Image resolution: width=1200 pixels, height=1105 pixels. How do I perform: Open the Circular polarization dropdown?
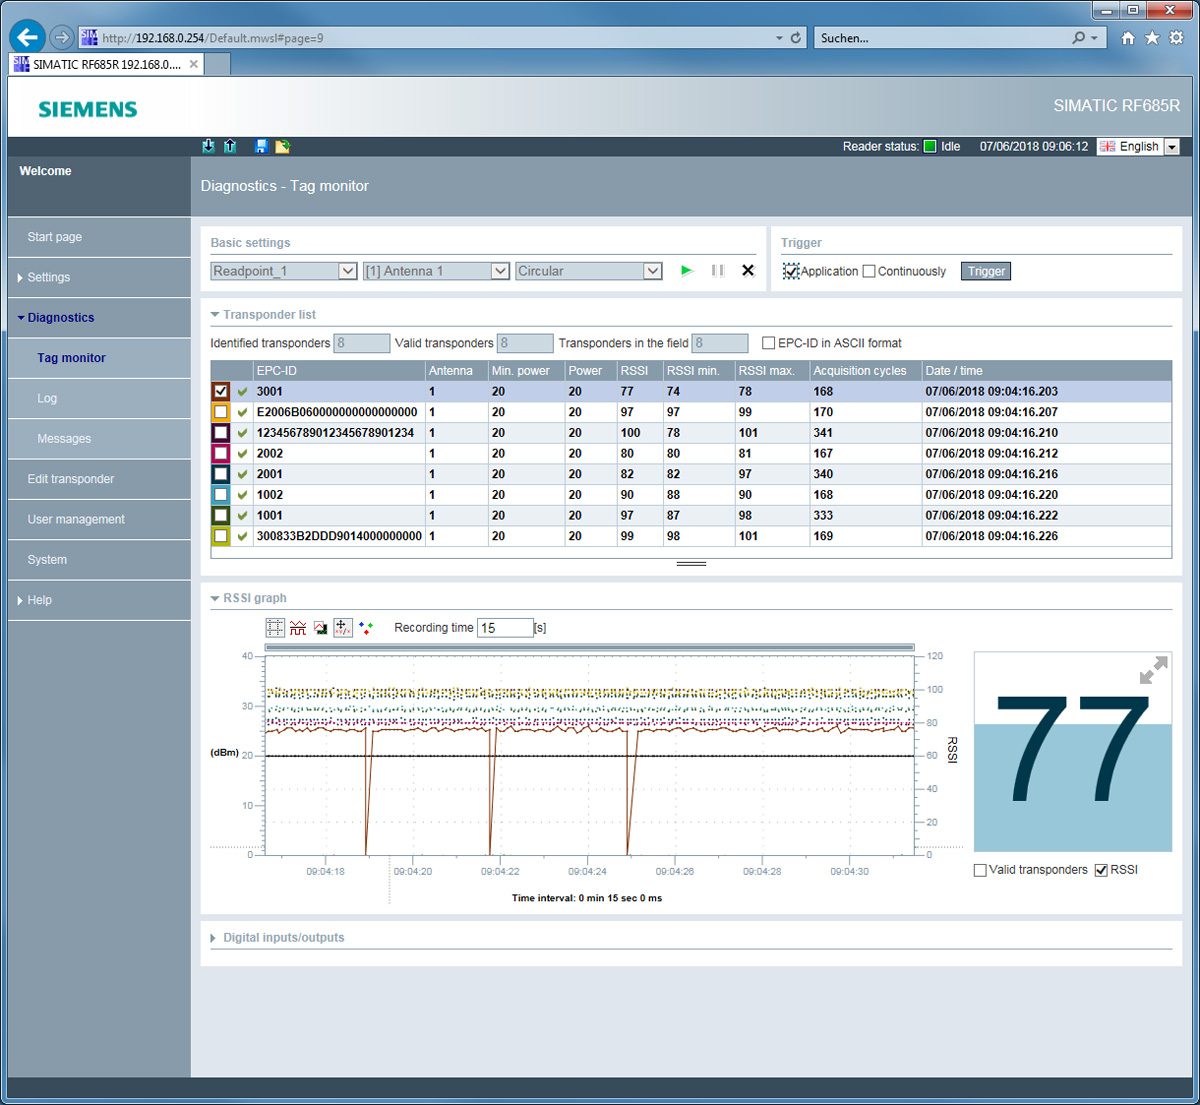(588, 271)
